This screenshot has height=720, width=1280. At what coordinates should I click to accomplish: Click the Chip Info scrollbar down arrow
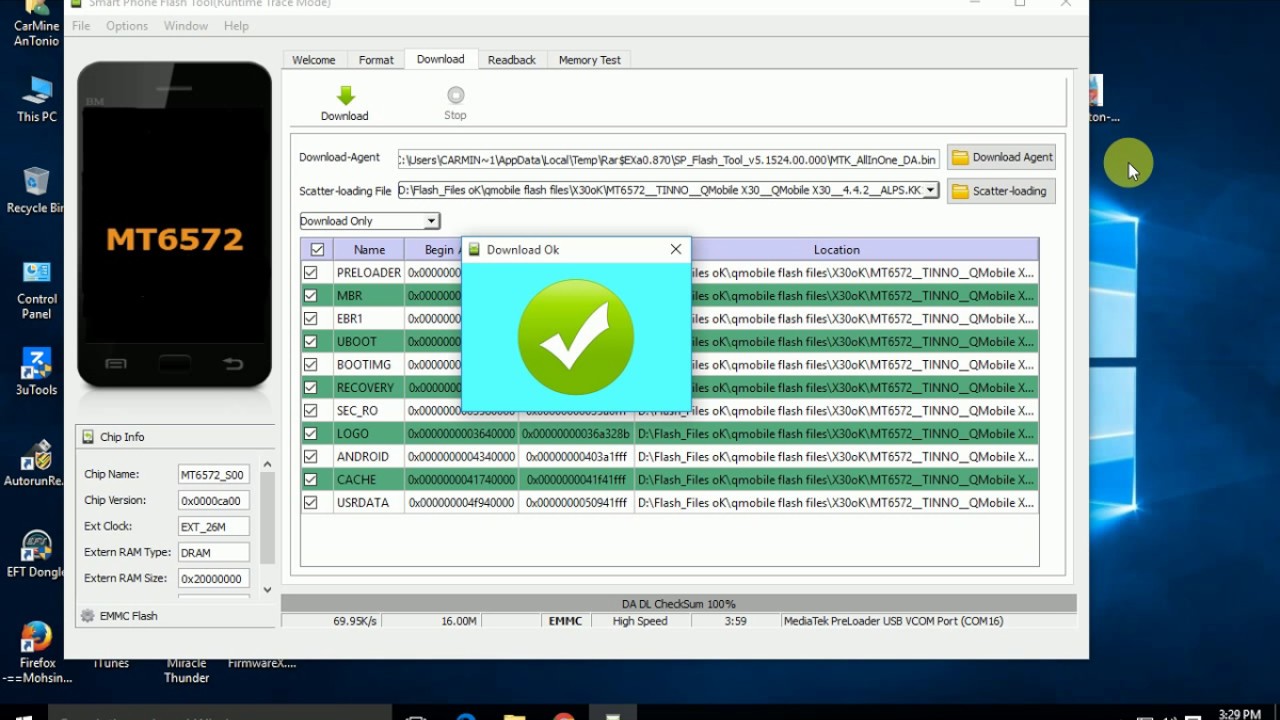tap(267, 590)
